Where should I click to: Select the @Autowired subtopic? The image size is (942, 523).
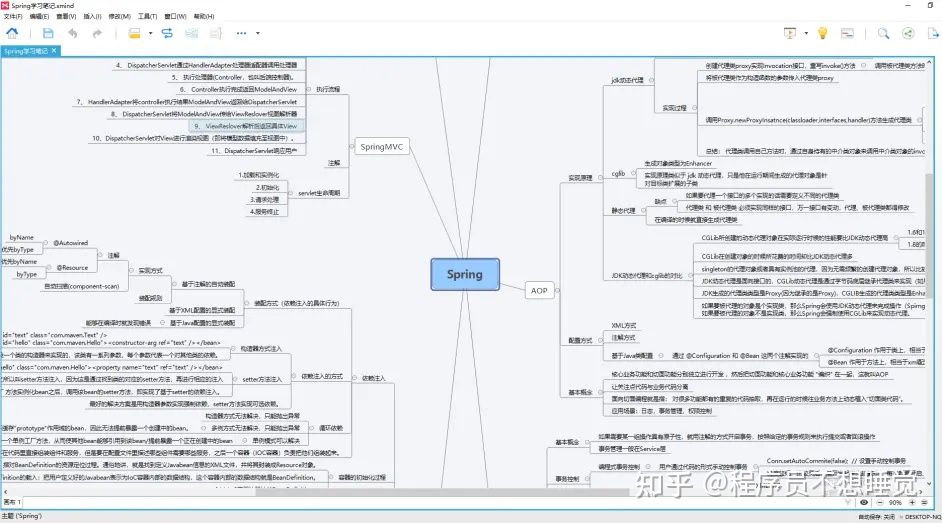[70, 243]
